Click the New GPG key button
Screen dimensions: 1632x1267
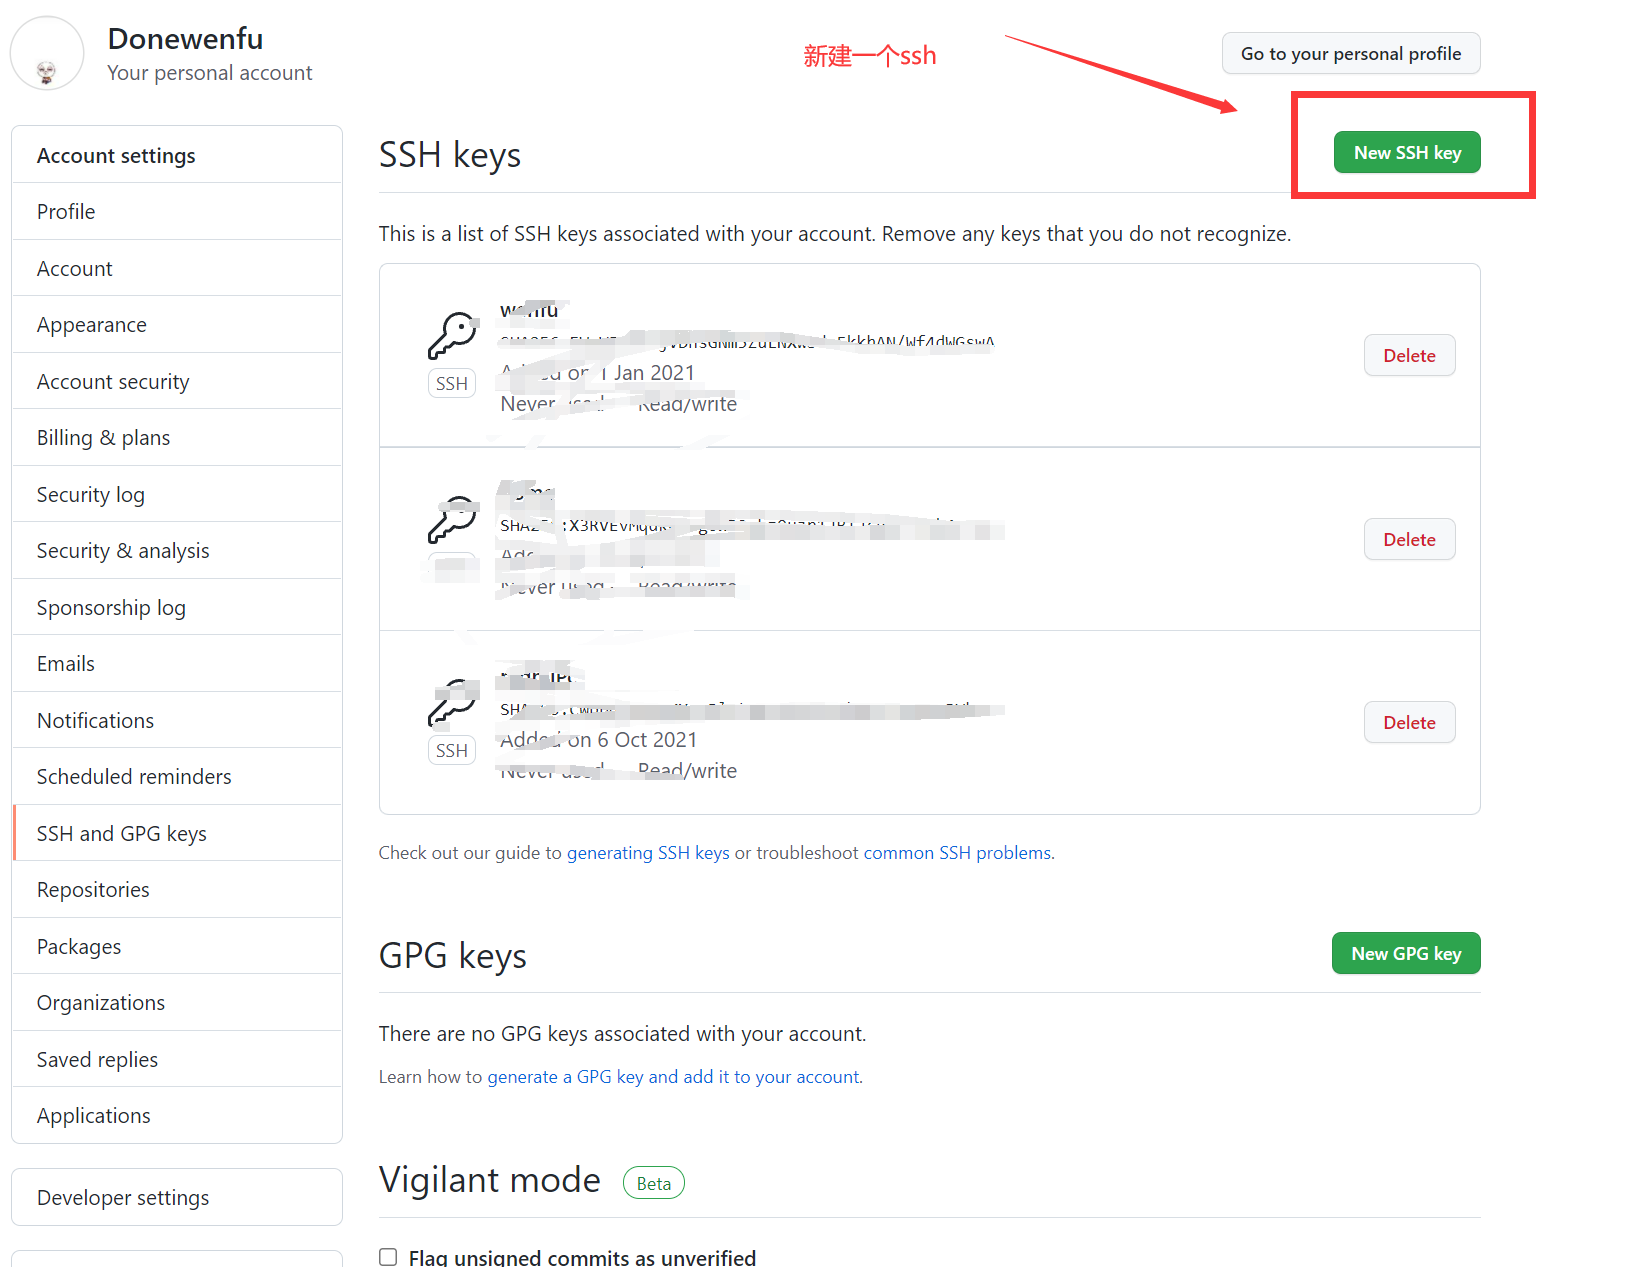(1405, 953)
